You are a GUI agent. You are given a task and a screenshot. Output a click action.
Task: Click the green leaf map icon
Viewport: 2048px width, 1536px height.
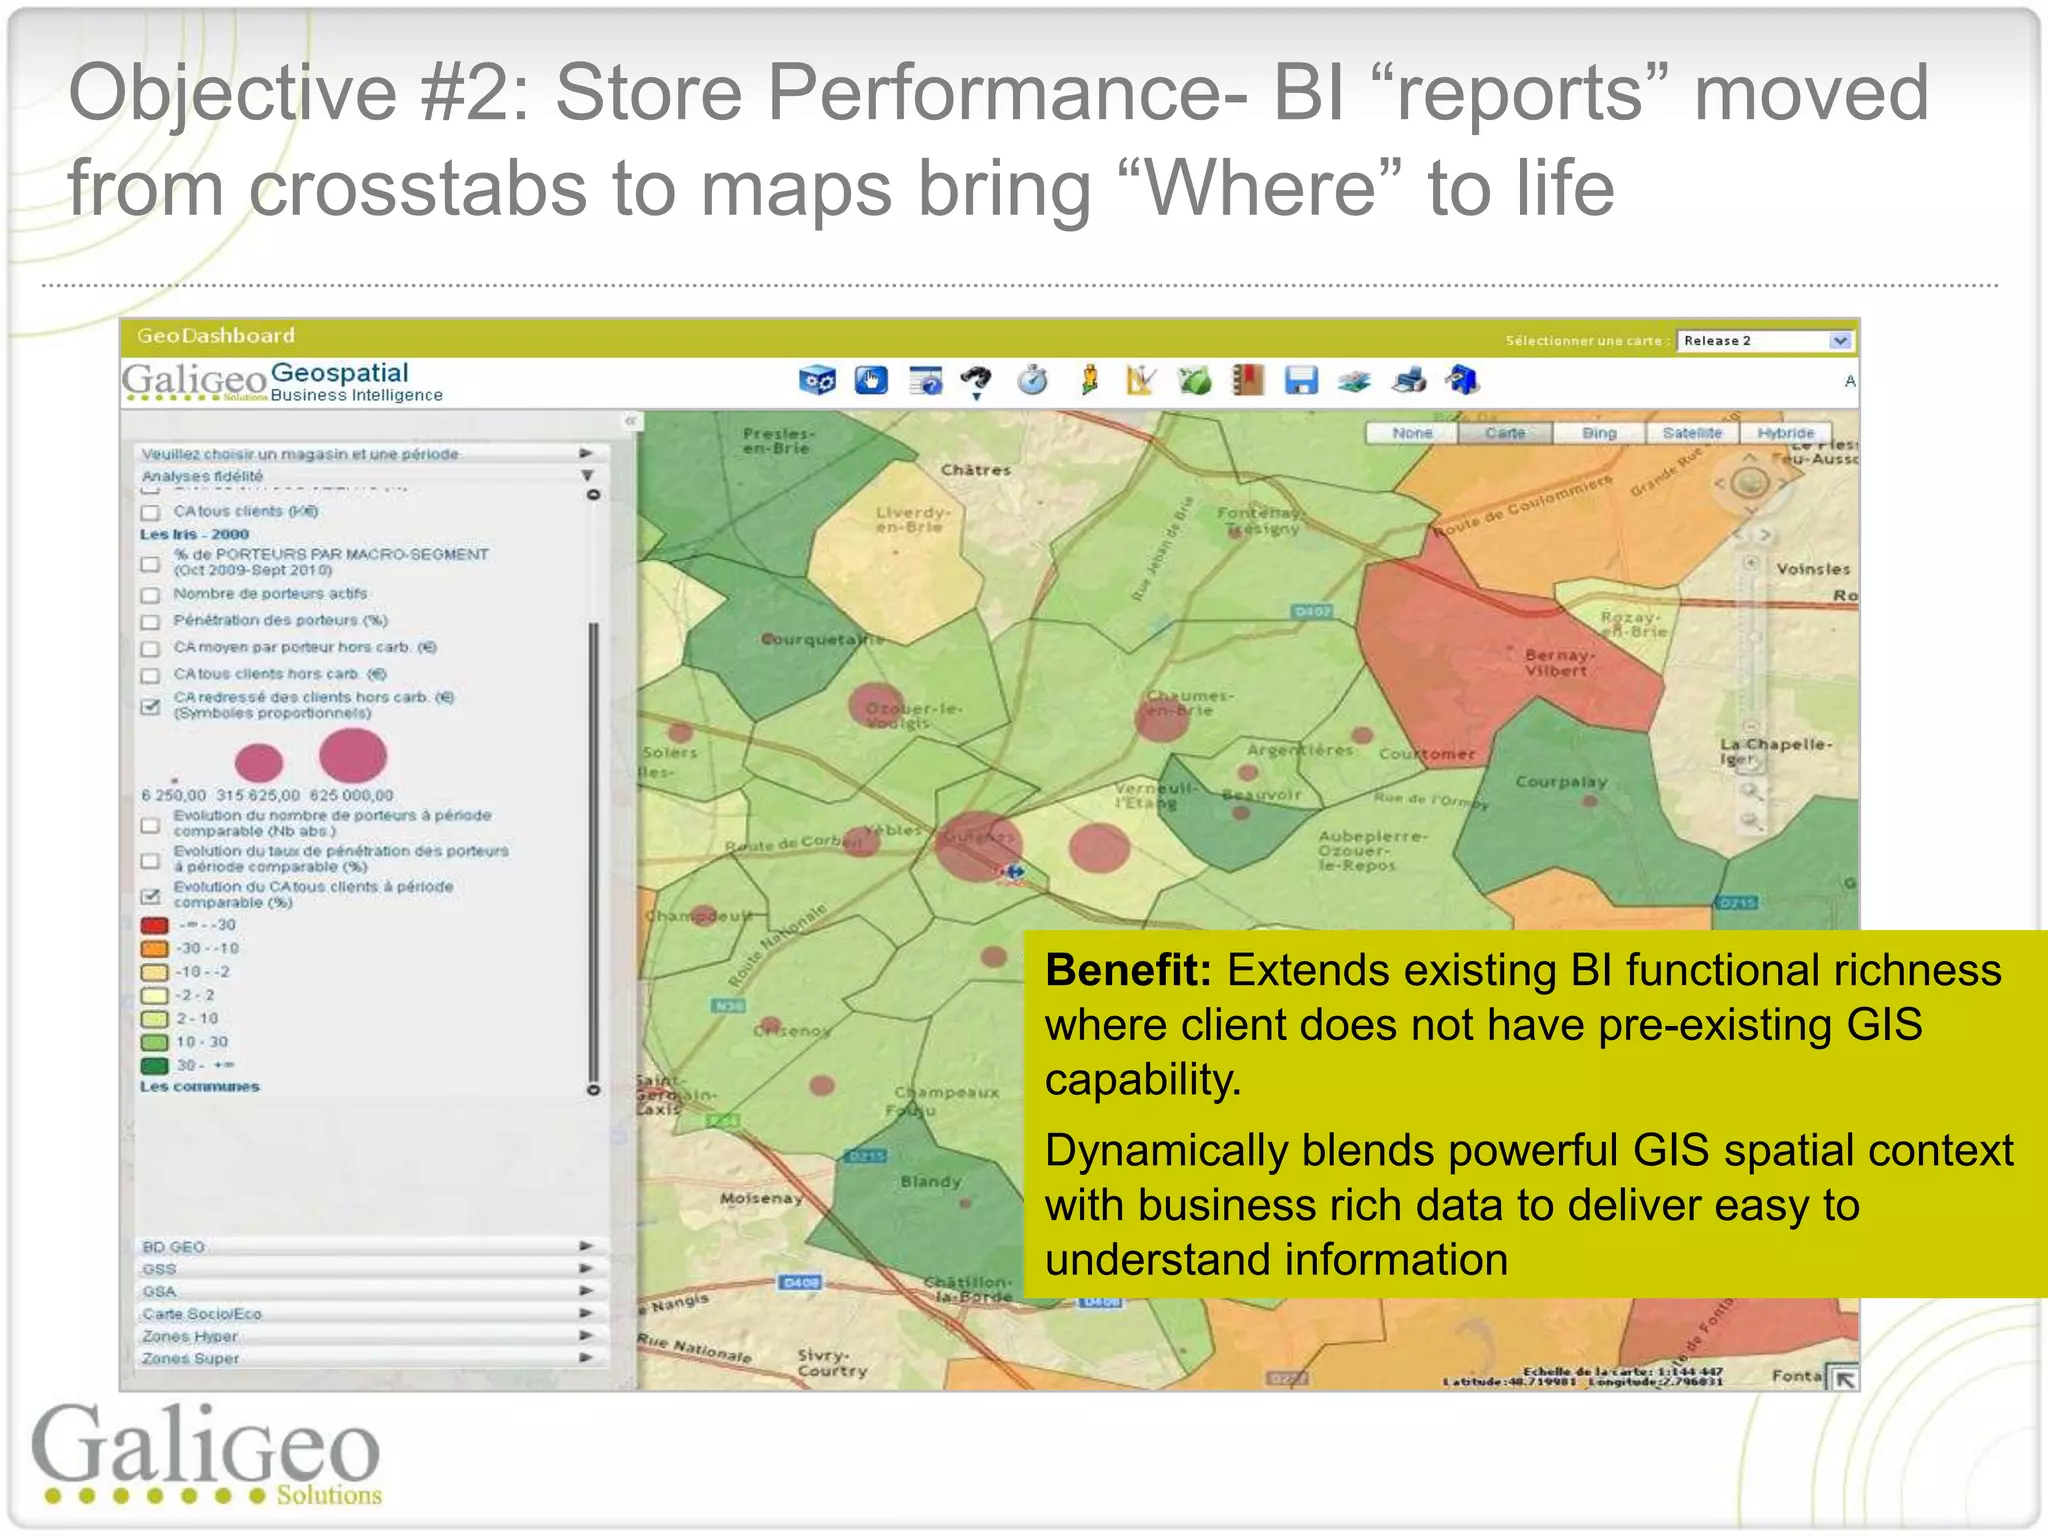coord(1194,380)
